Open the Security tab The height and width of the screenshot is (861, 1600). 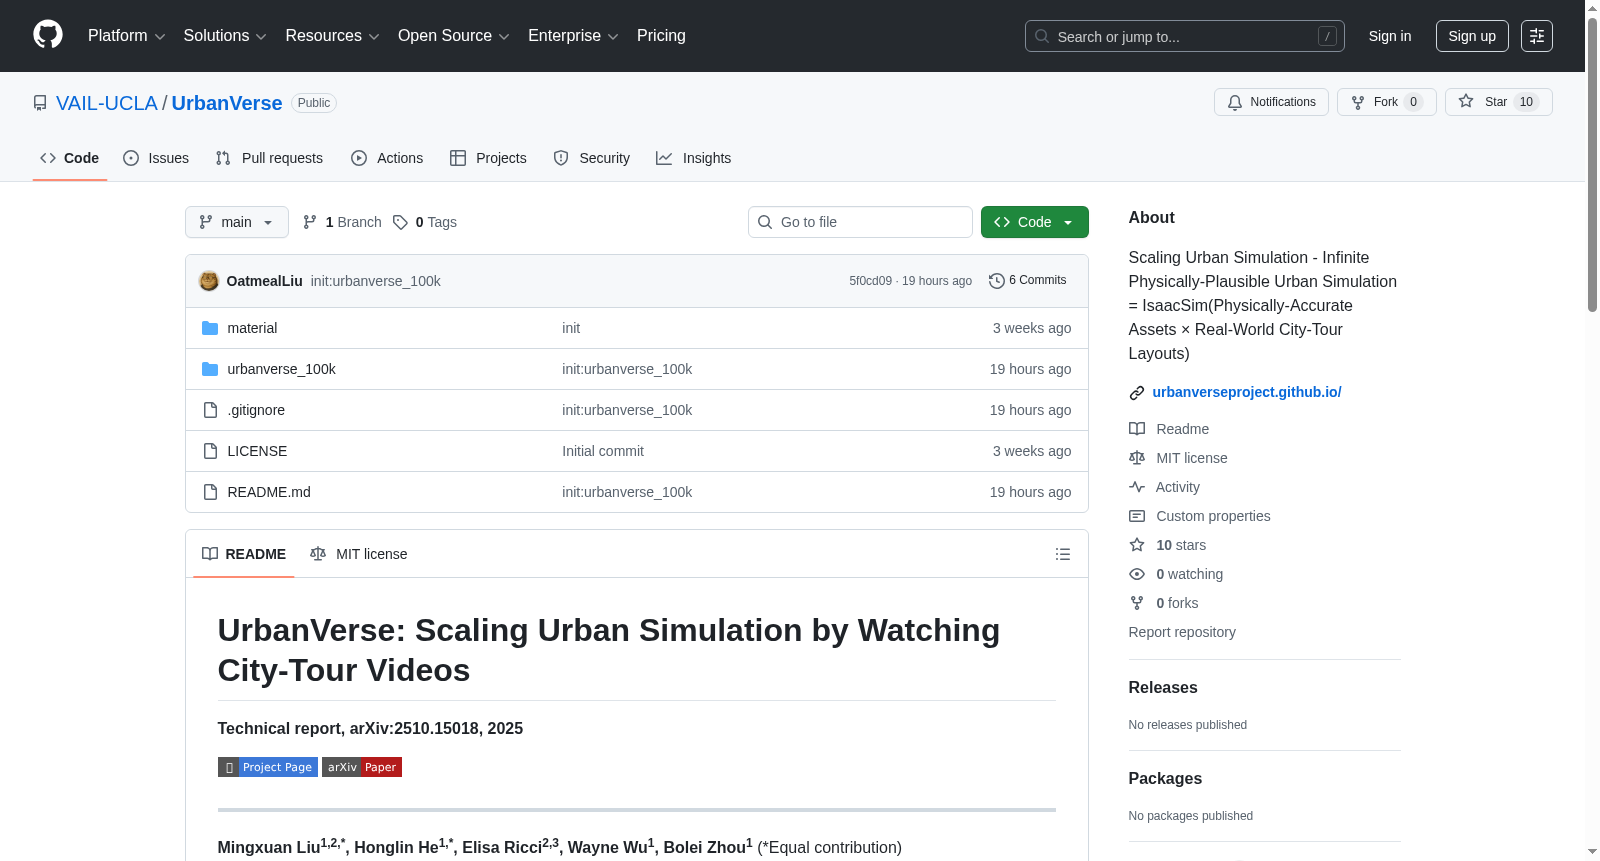pos(592,158)
